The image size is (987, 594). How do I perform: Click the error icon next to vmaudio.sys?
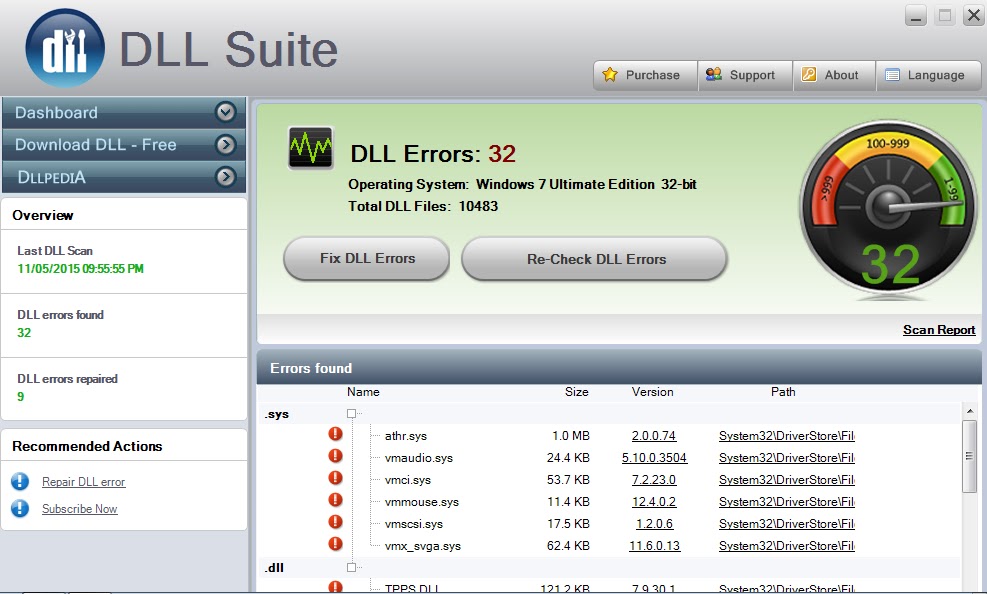click(336, 456)
